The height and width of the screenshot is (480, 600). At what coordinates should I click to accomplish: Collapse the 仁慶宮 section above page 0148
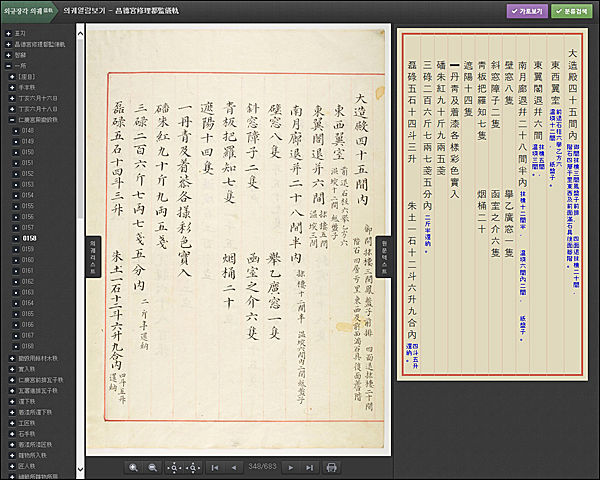point(12,120)
